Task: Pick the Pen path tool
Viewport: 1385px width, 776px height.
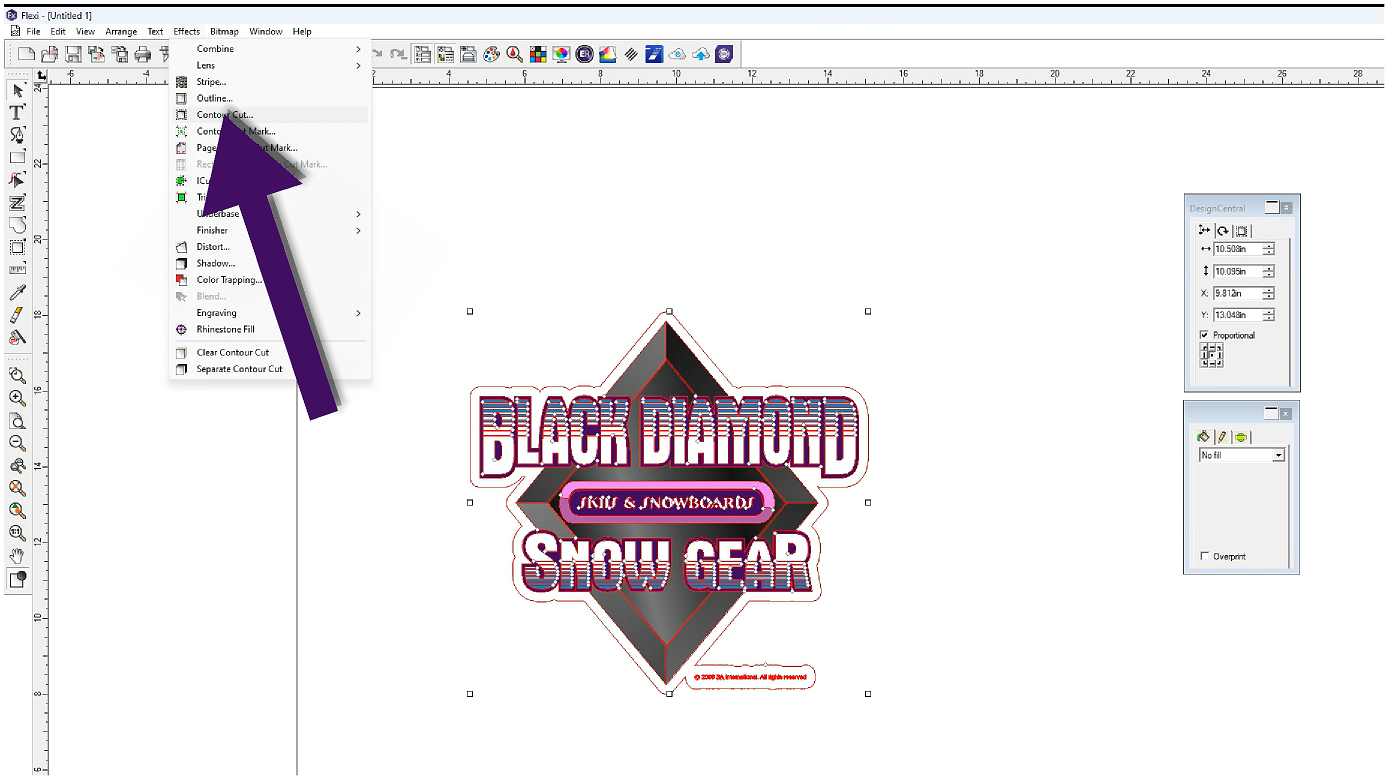Action: pyautogui.click(x=17, y=135)
